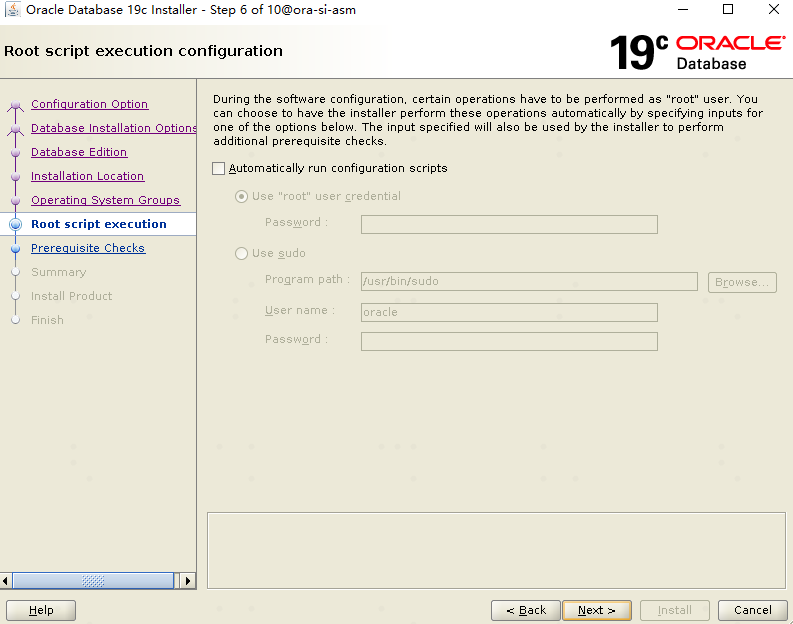
Task: Click the Help button
Action: [x=41, y=610]
